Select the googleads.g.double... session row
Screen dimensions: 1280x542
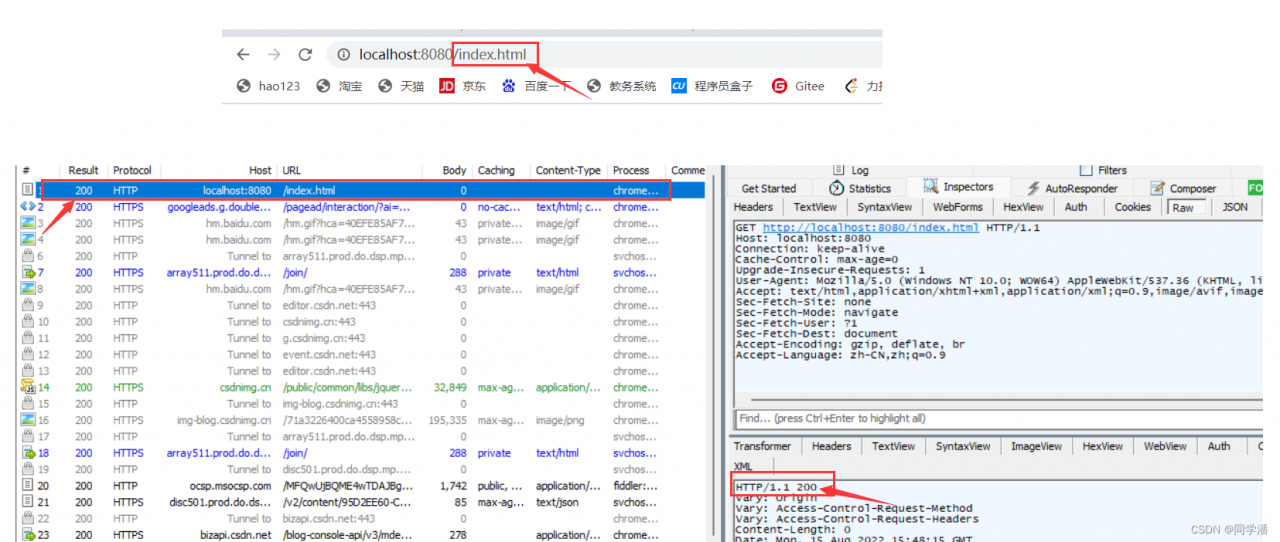pyautogui.click(x=361, y=207)
